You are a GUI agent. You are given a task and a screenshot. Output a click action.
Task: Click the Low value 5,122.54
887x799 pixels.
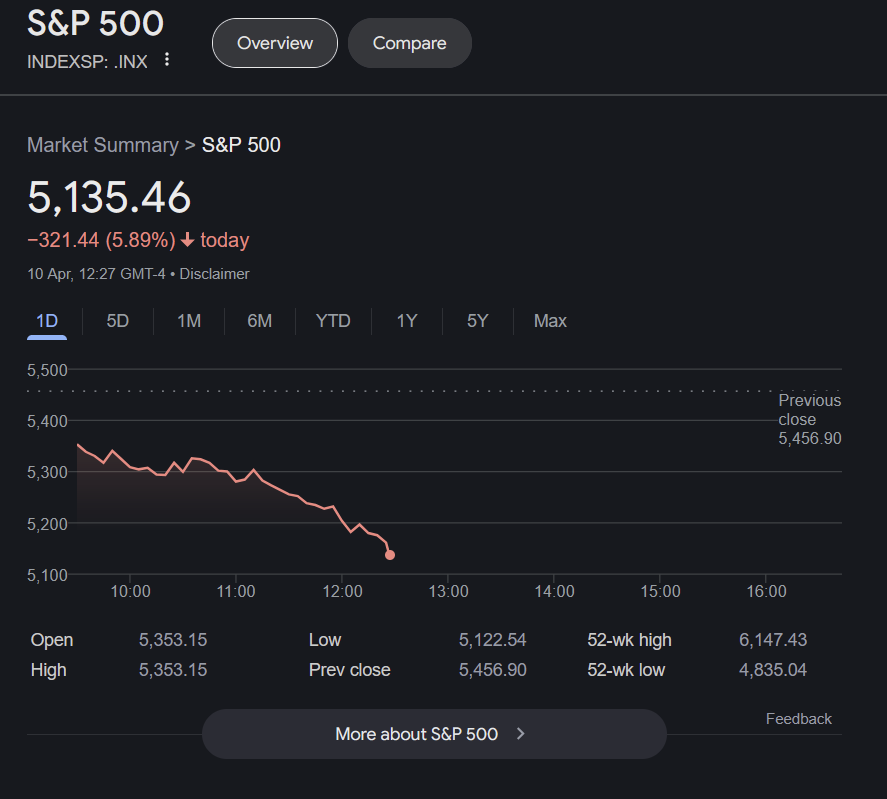493,640
